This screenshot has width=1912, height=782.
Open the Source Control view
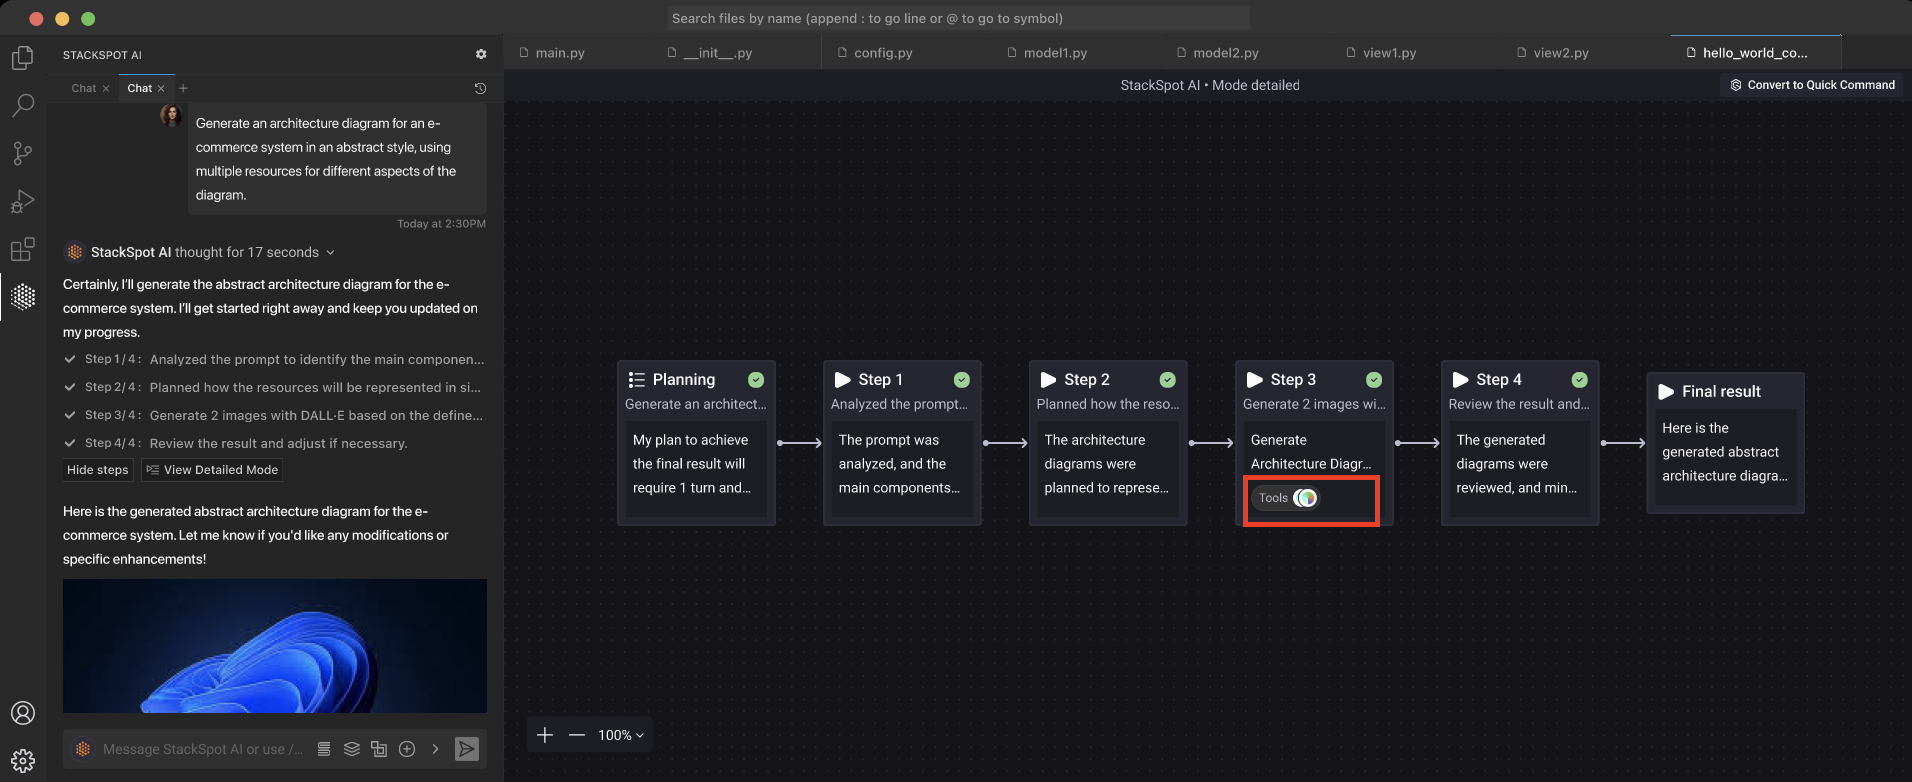pos(23,153)
